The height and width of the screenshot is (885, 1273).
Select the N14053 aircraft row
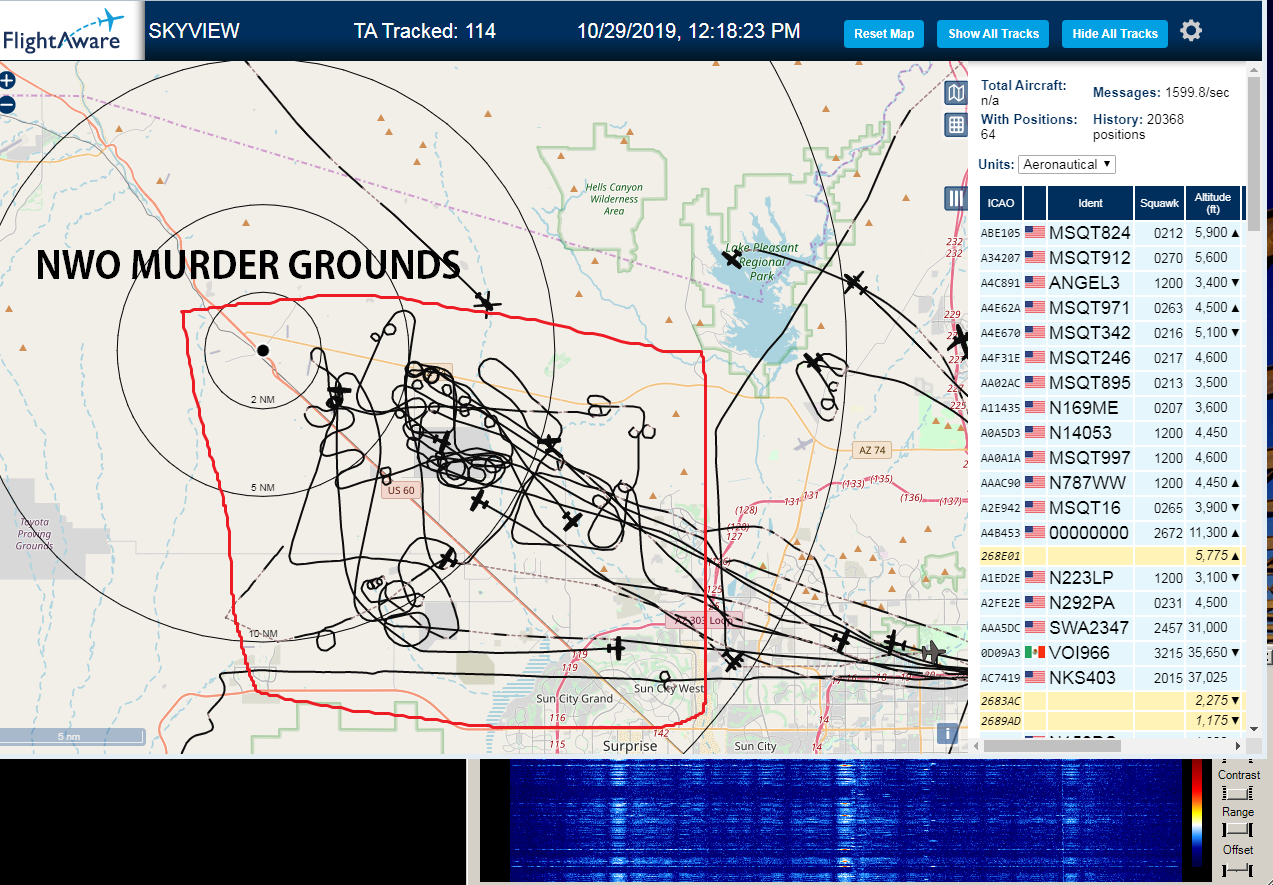click(x=1111, y=433)
